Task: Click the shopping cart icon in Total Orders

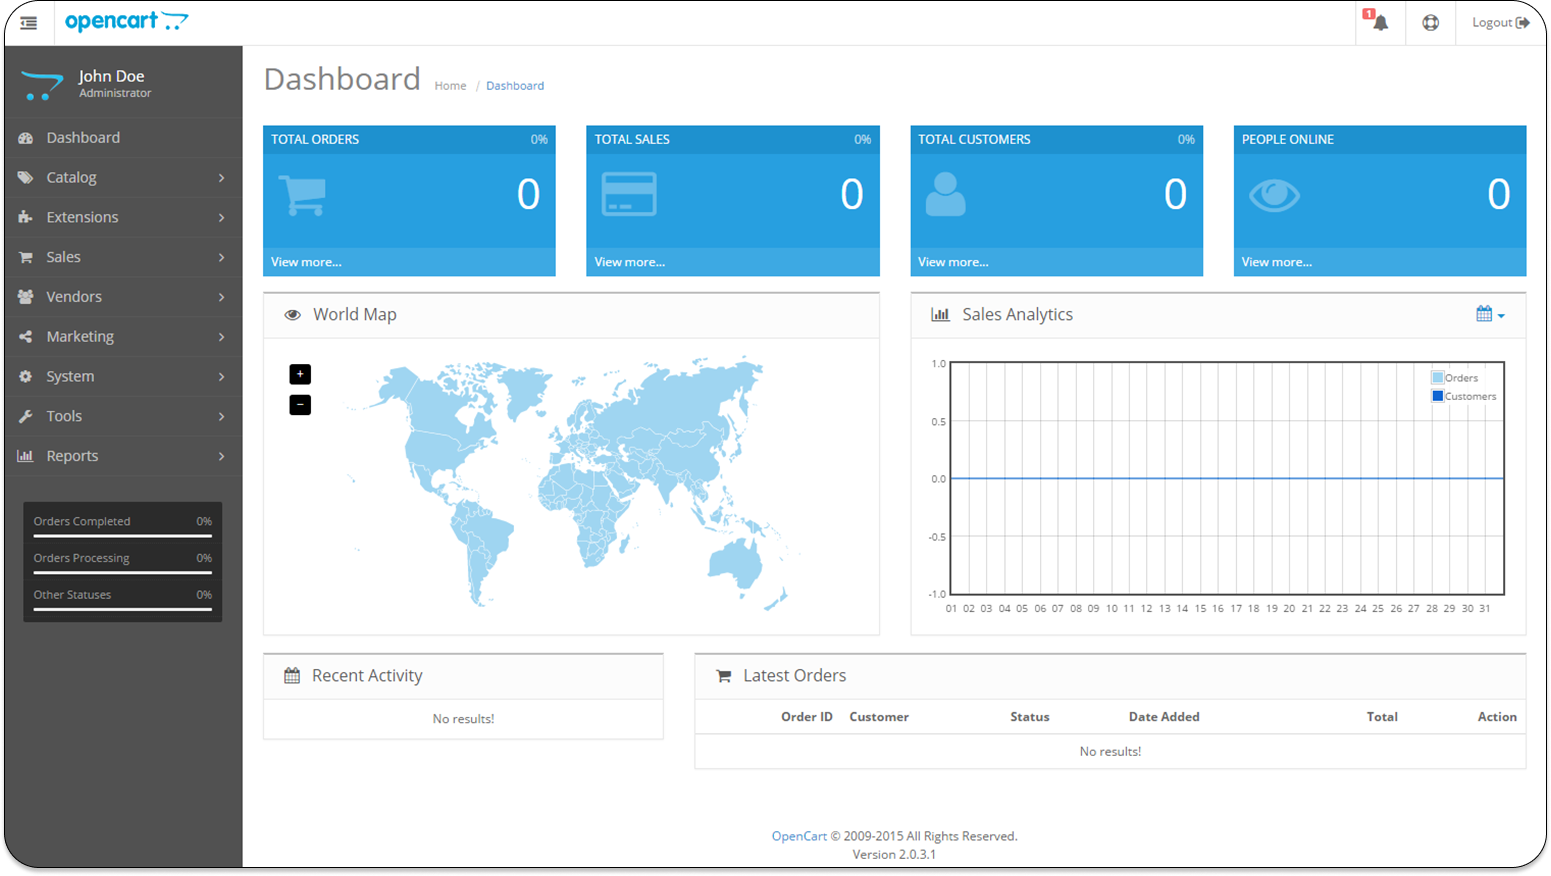Action: pos(302,195)
